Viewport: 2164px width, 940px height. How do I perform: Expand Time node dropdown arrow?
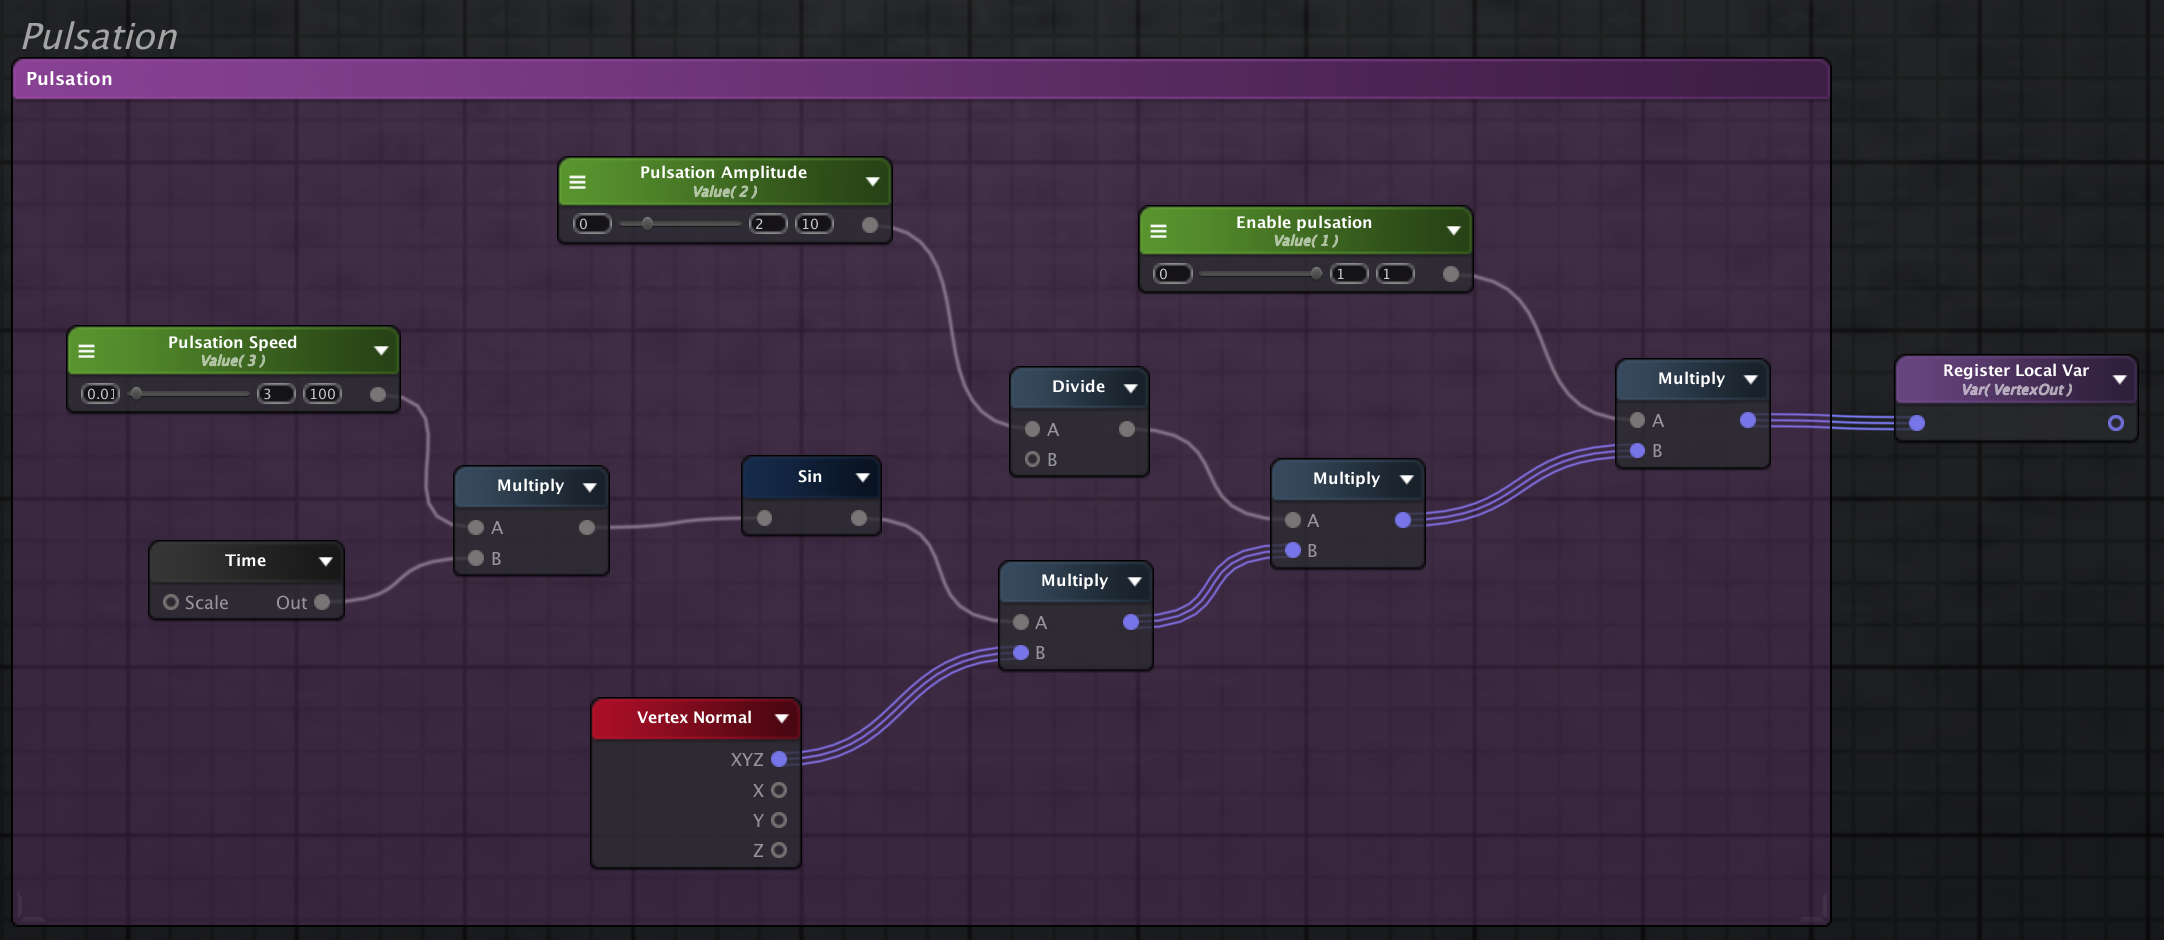coord(325,561)
